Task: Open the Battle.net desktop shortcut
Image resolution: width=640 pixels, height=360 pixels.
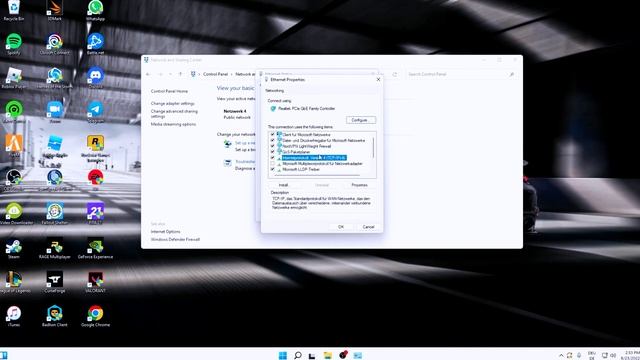Action: (95, 44)
